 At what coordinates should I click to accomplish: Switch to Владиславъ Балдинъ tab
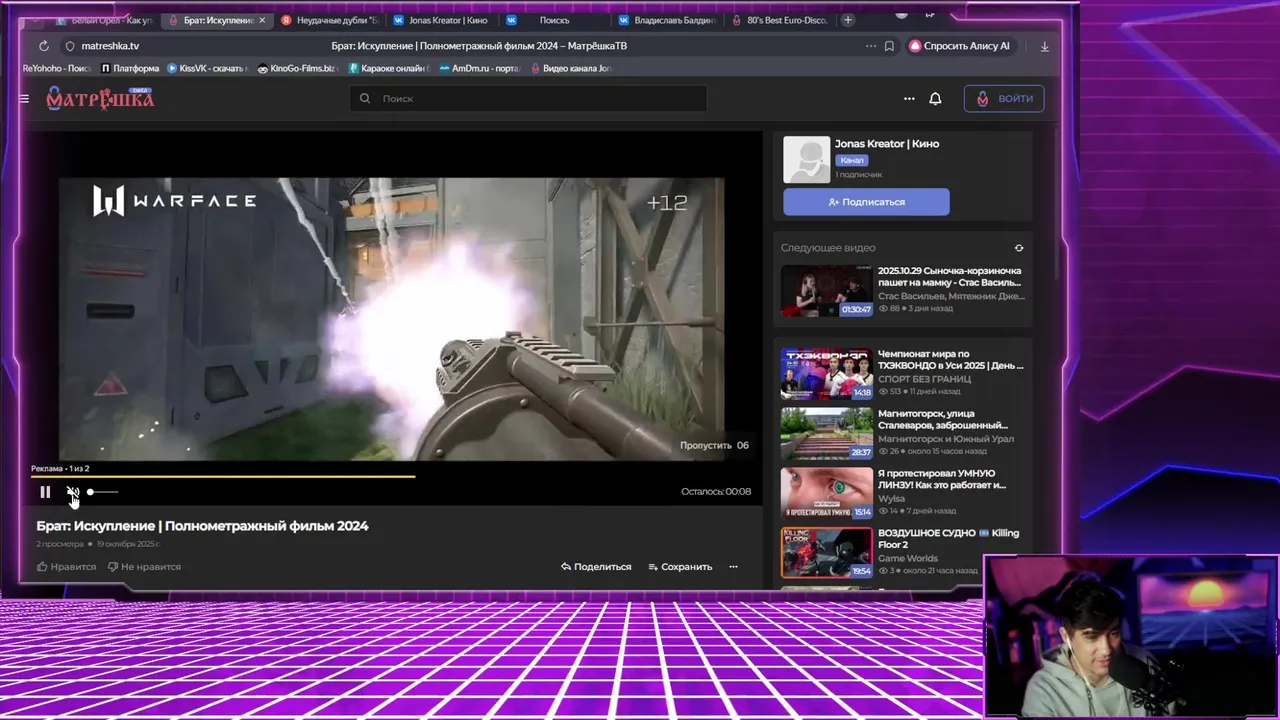[666, 20]
